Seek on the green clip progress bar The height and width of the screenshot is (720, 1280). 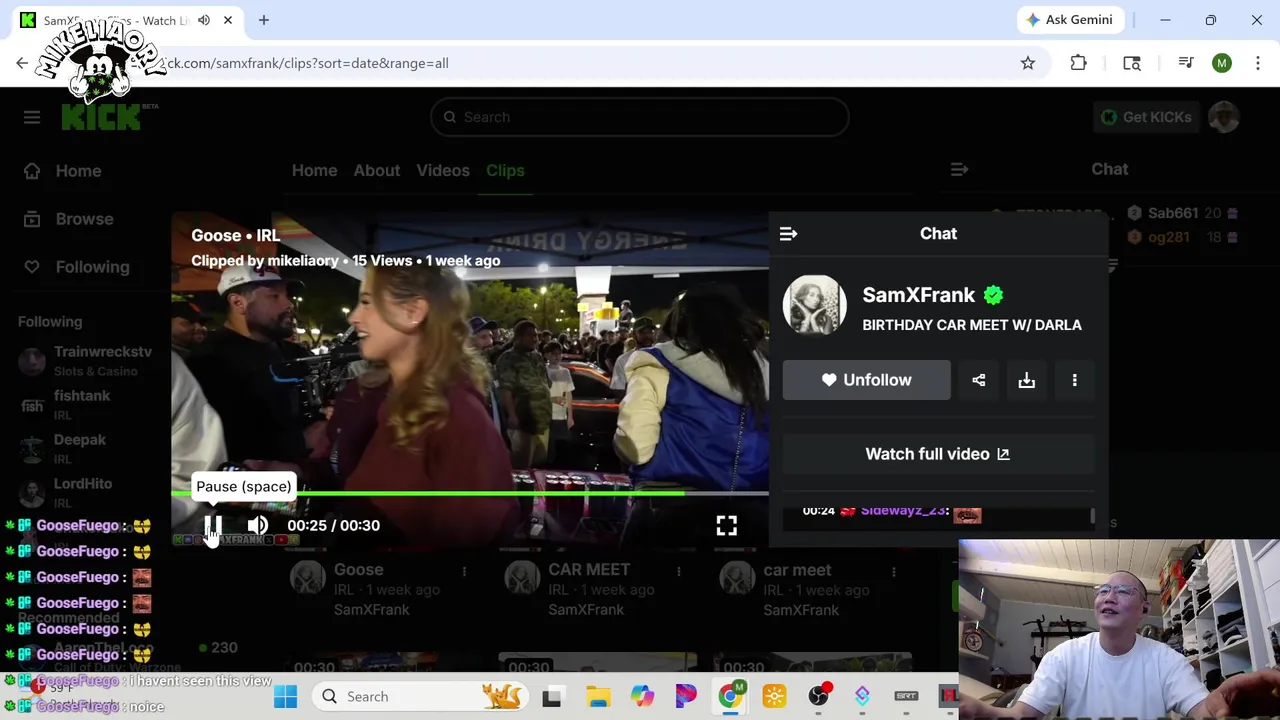pyautogui.click(x=470, y=493)
